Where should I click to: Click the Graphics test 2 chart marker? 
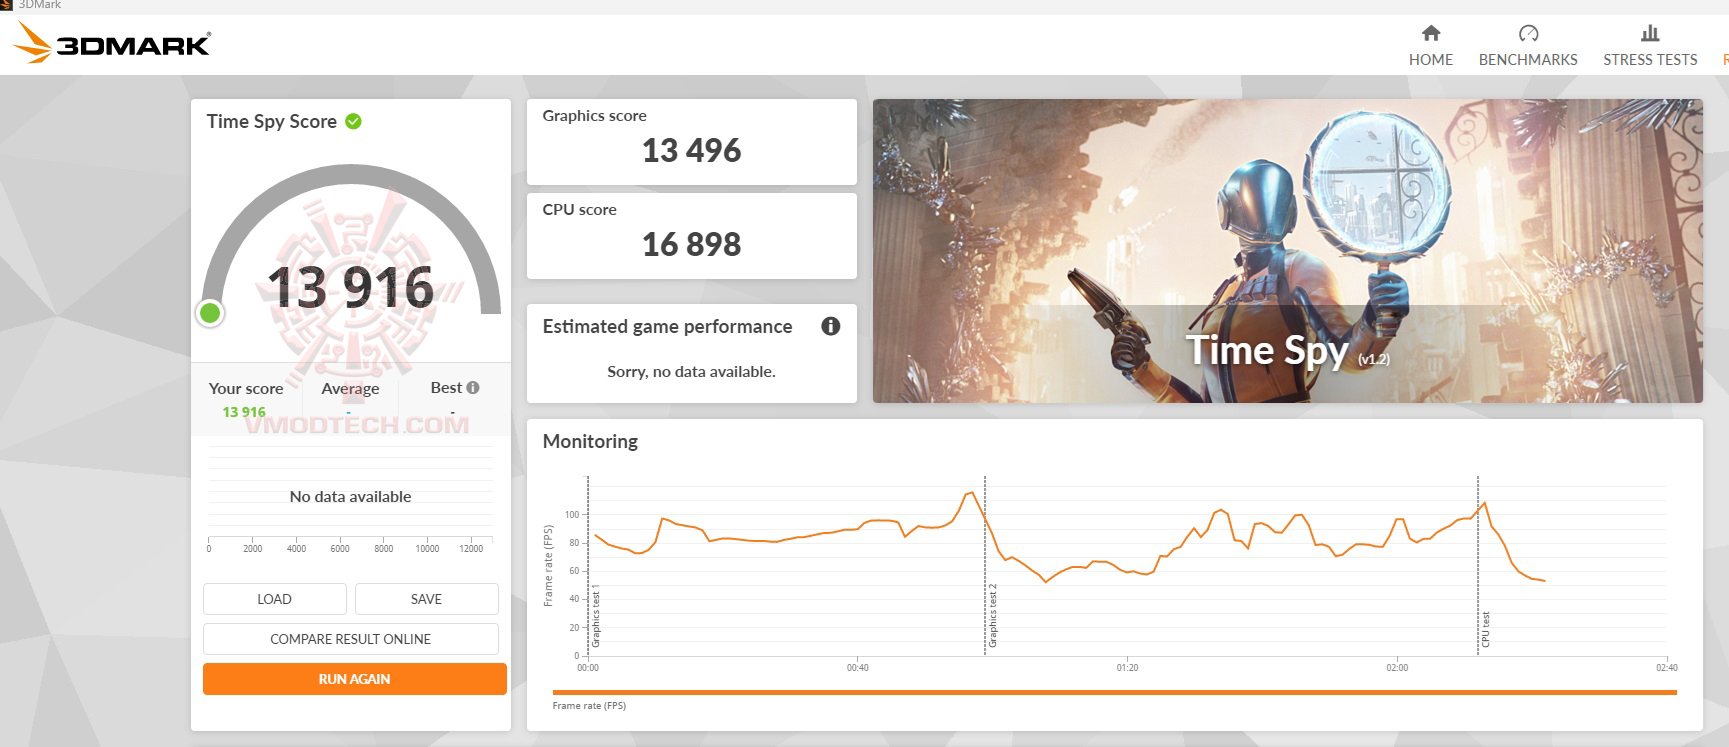(x=993, y=616)
